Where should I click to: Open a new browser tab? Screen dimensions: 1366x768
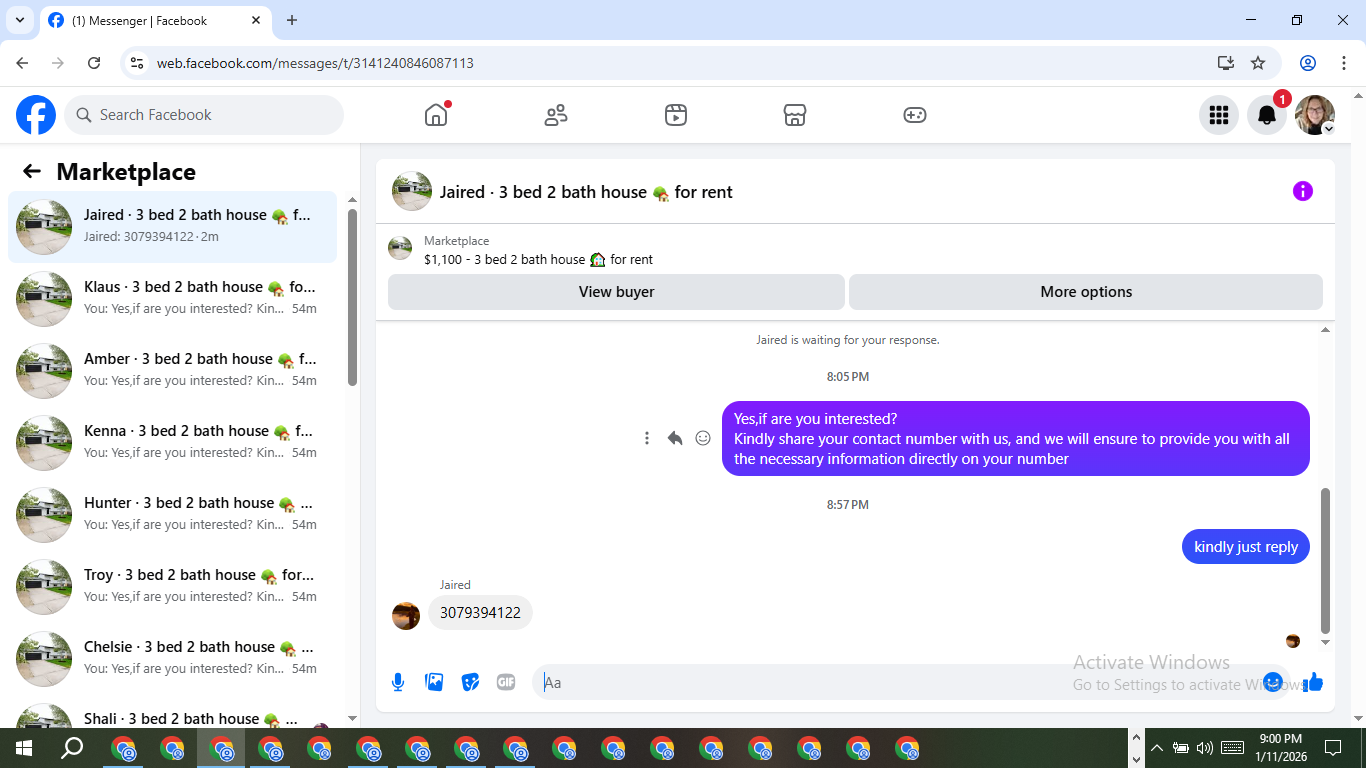pos(292,20)
